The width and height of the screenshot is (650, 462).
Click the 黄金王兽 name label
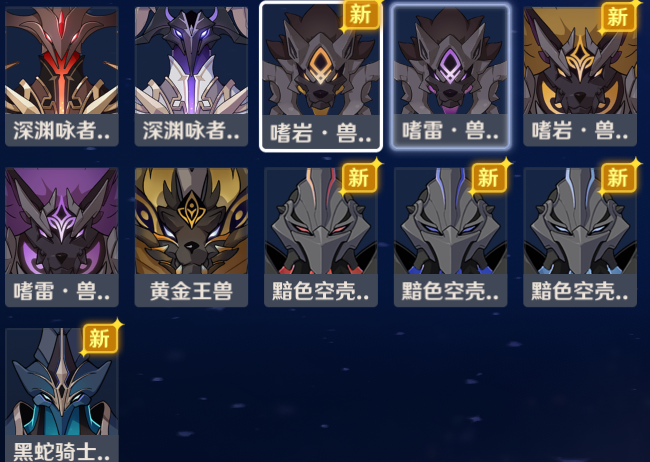coord(192,291)
